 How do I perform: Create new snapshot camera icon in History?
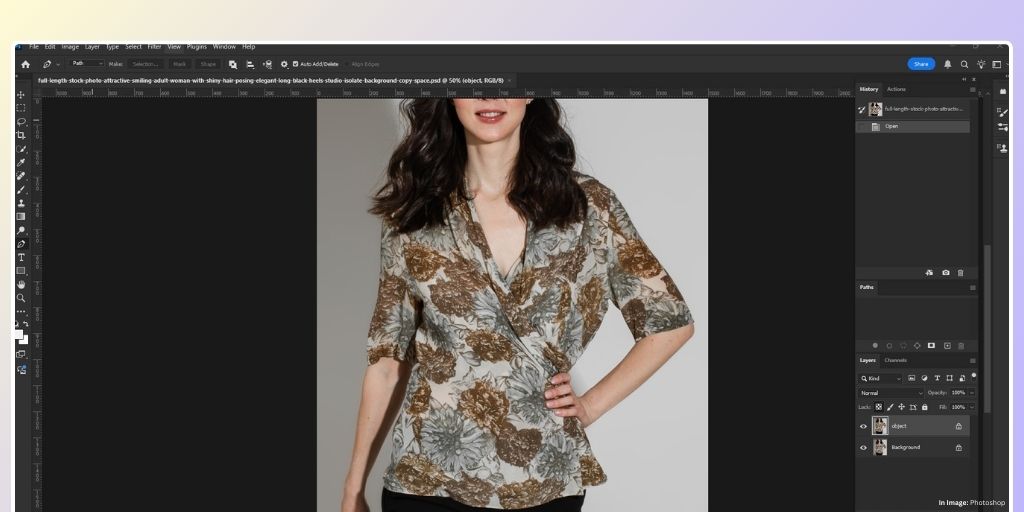(946, 273)
